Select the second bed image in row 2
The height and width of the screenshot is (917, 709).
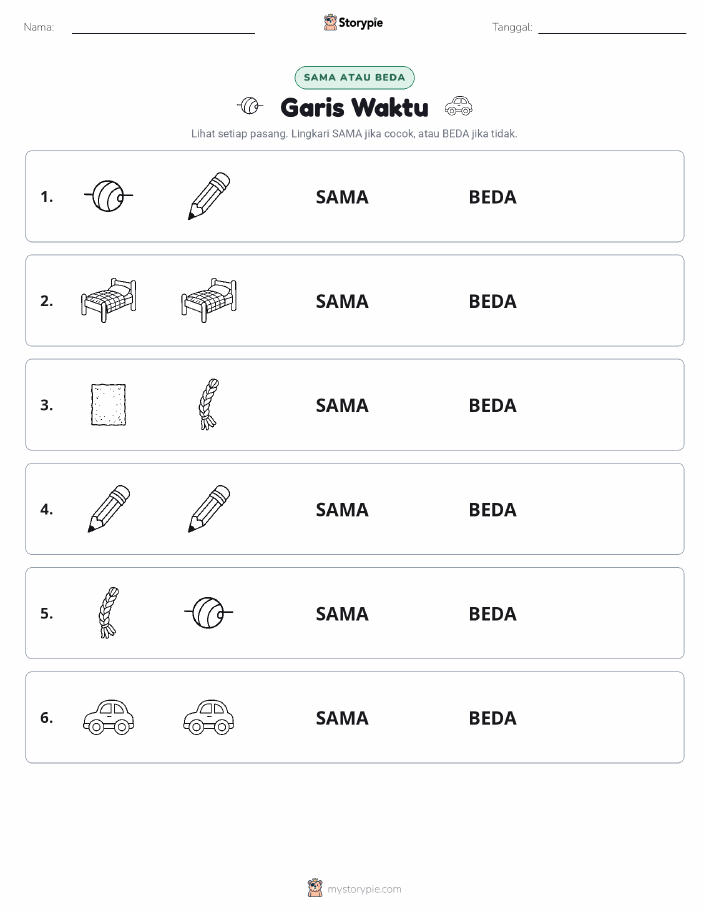pyautogui.click(x=209, y=300)
